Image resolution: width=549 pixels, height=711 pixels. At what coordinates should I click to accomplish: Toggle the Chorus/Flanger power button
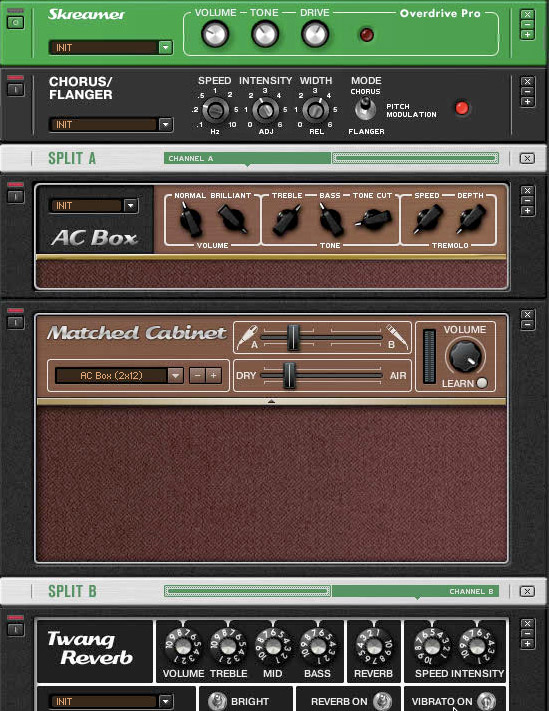click(15, 89)
